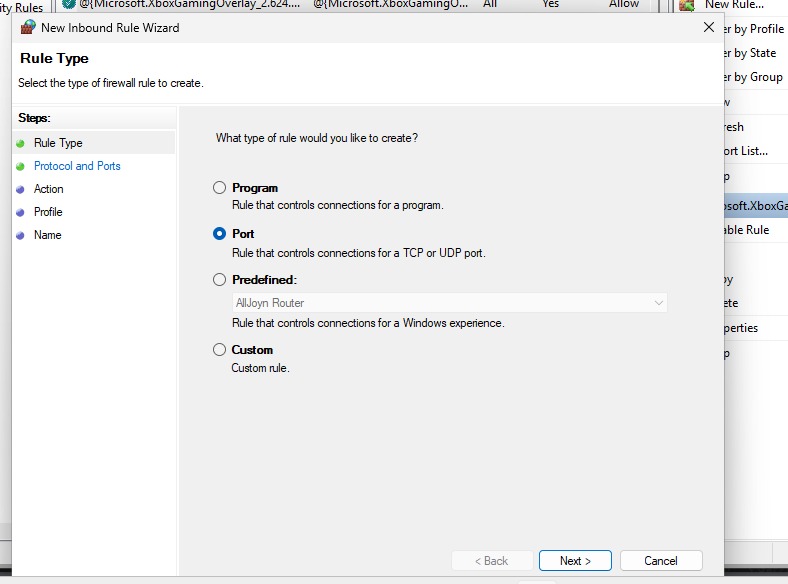Screen dimensions: 788x584
Task: Click New Rule icon in background Actions pane
Action: pyautogui.click(x=686, y=5)
